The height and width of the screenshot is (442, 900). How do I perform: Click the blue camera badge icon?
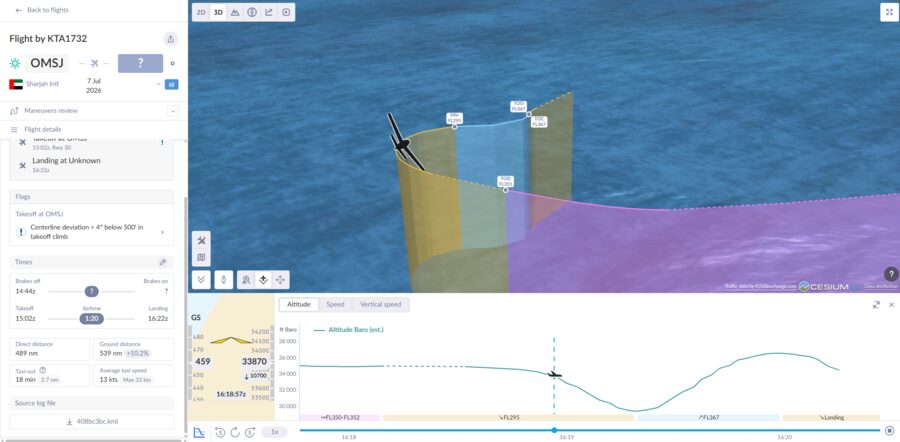coord(172,84)
